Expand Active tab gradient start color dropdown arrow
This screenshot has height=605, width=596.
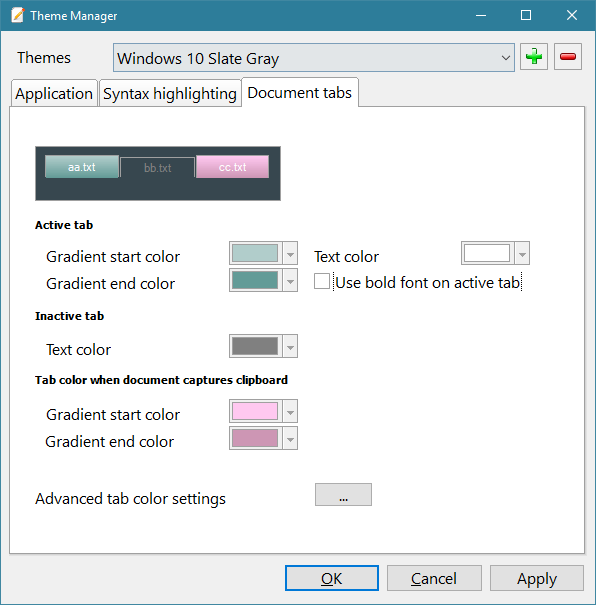point(290,253)
